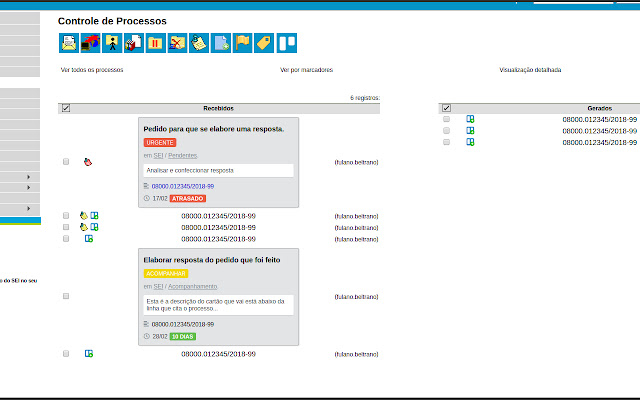Check the second Recebidos row checkbox
The width and height of the screenshot is (640, 400).
[x=66, y=216]
